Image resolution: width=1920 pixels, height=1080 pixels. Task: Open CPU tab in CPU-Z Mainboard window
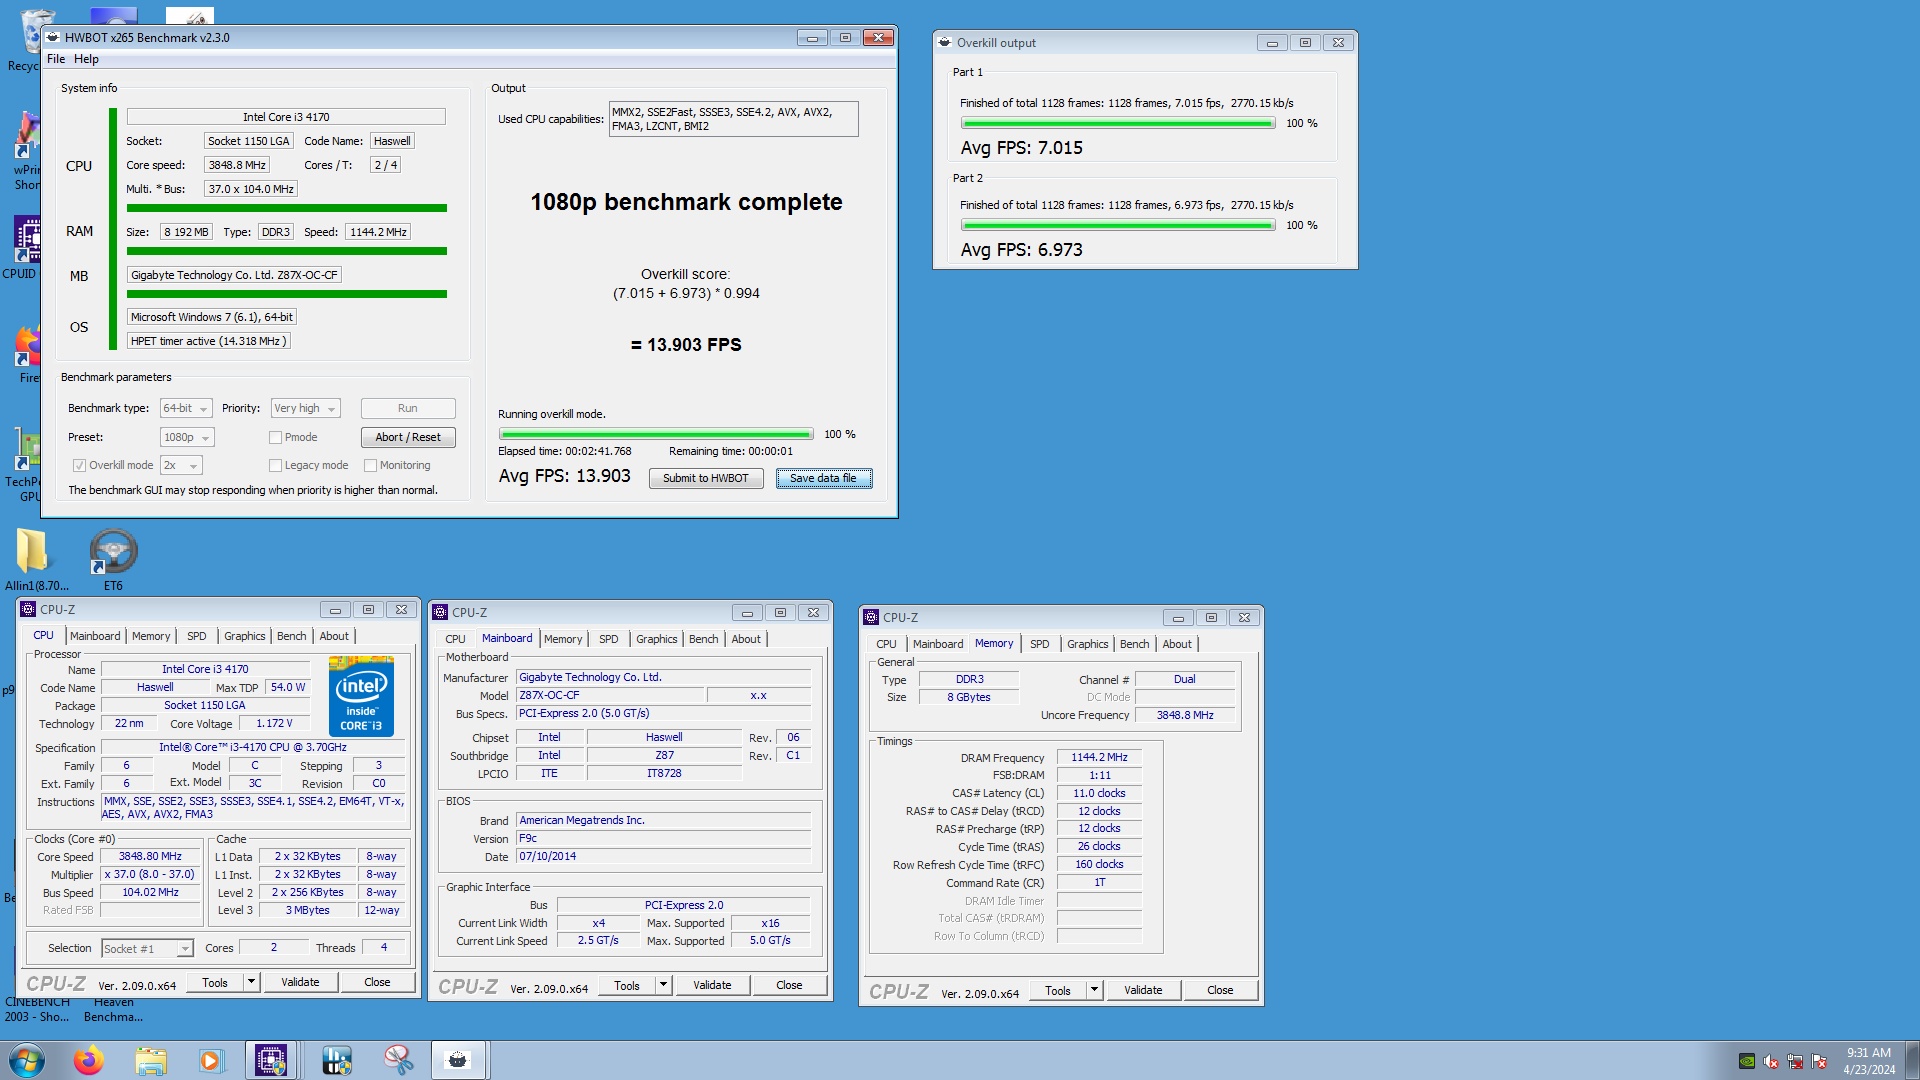point(455,639)
